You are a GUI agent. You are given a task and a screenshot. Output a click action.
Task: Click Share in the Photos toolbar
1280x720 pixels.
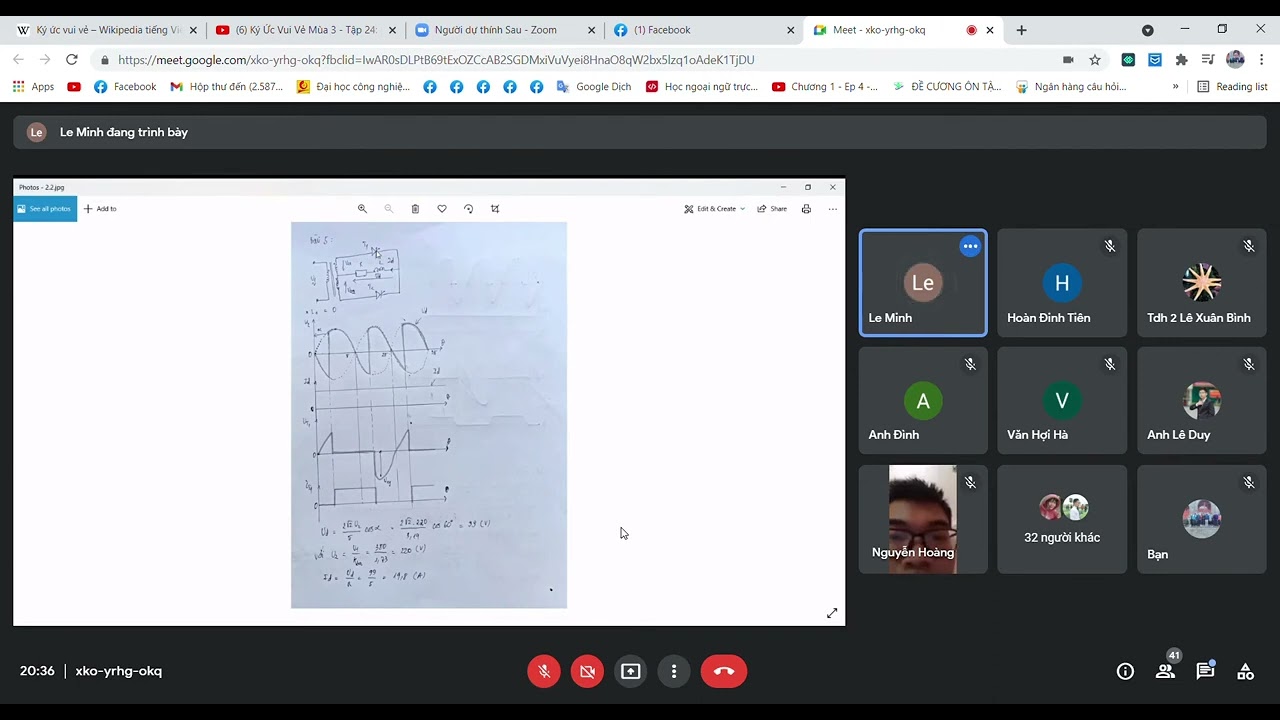click(x=772, y=209)
